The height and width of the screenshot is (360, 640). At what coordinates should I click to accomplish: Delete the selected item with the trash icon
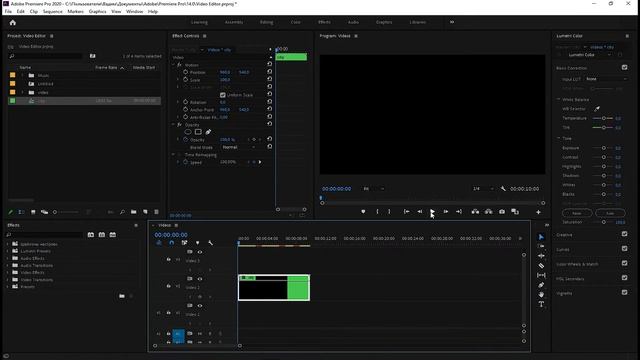point(156,212)
